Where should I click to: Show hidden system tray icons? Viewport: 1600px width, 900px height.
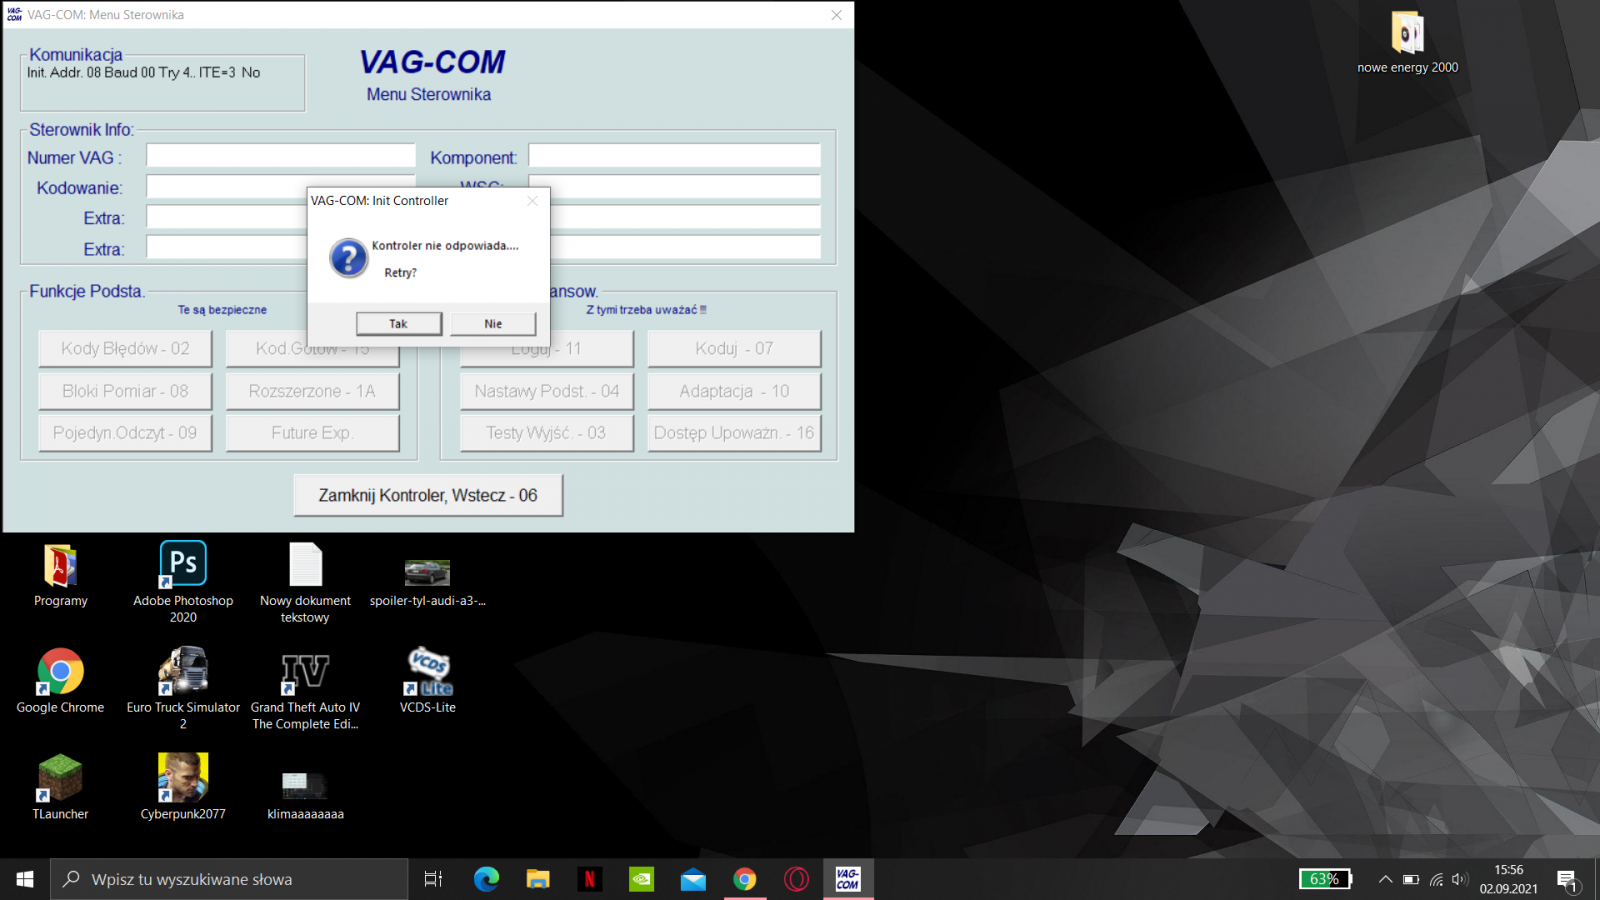[1385, 880]
